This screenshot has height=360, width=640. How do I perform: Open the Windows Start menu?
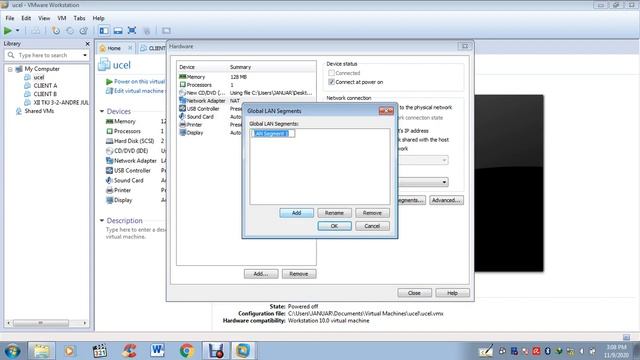click(12, 351)
